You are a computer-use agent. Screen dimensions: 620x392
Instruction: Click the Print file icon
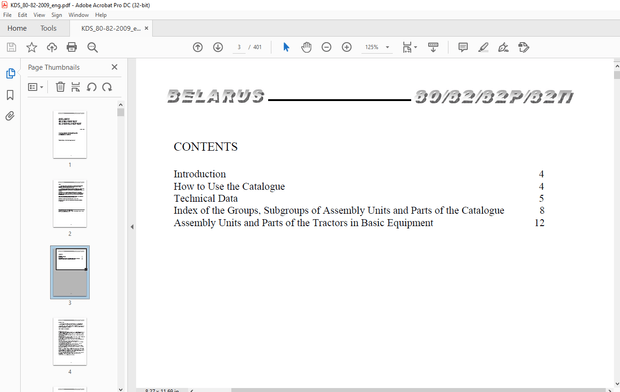click(72, 47)
